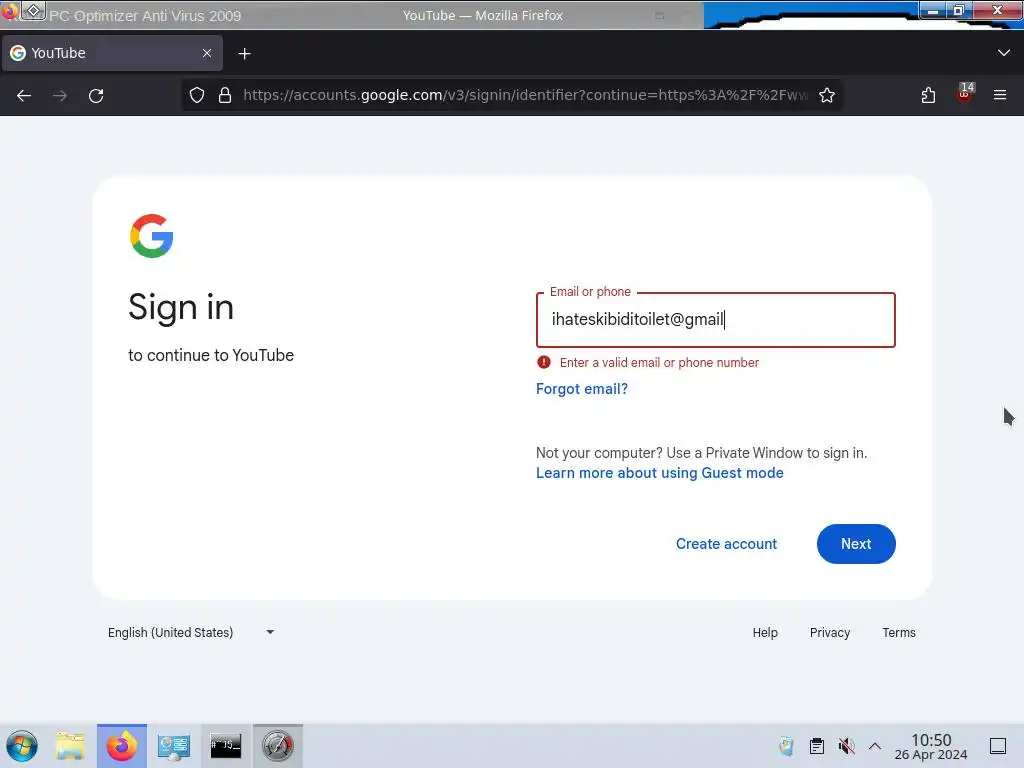Open the file manager folder taskbar icon
Image resolution: width=1024 pixels, height=768 pixels.
point(70,746)
